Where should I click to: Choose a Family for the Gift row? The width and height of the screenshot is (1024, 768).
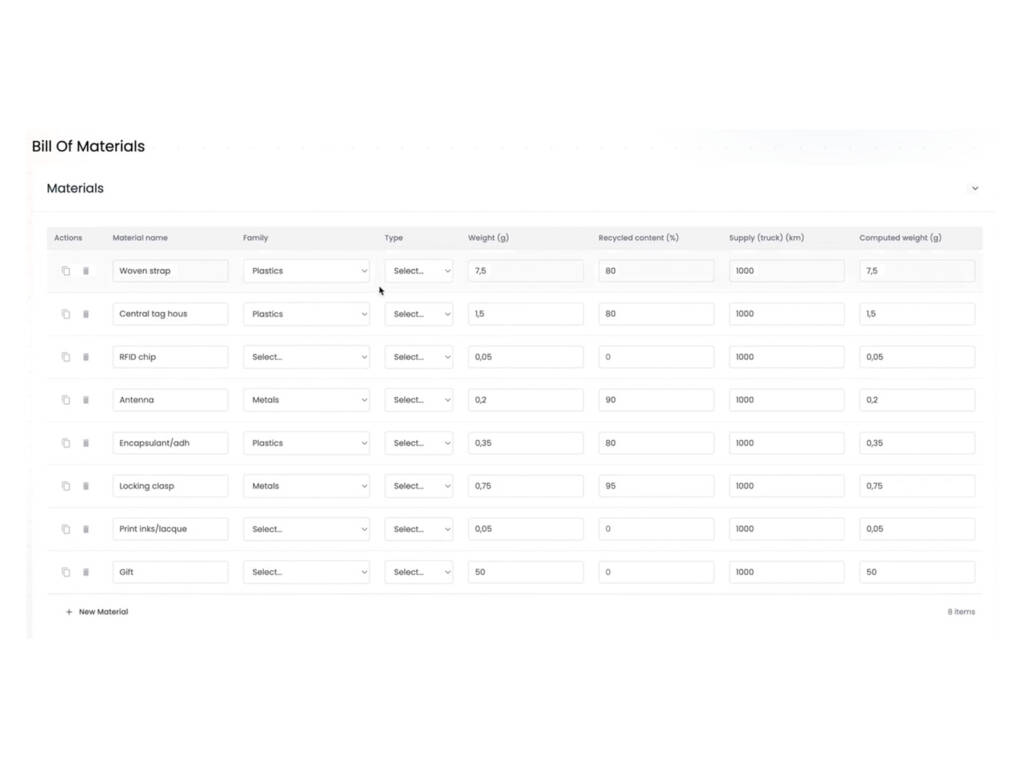tap(306, 572)
